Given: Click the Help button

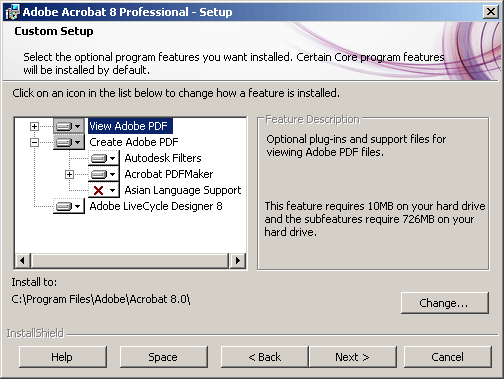Looking at the screenshot, I should pos(63,357).
